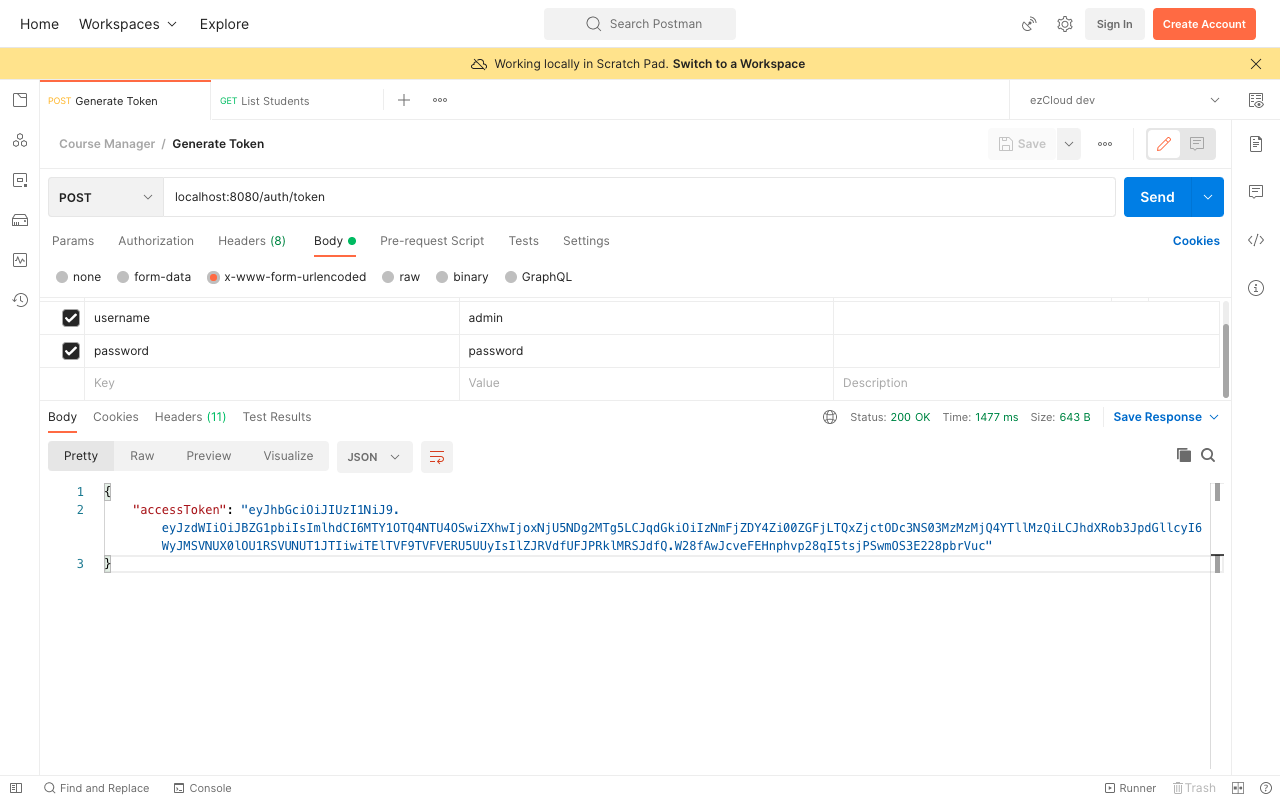Add a new request tab
The width and height of the screenshot is (1280, 800).
click(404, 100)
